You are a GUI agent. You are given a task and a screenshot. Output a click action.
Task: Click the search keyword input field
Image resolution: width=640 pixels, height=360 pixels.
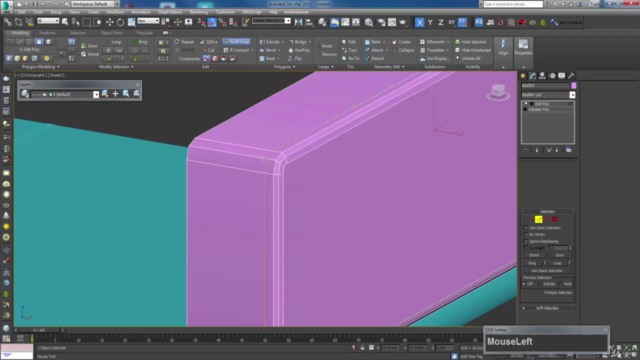coord(513,4)
